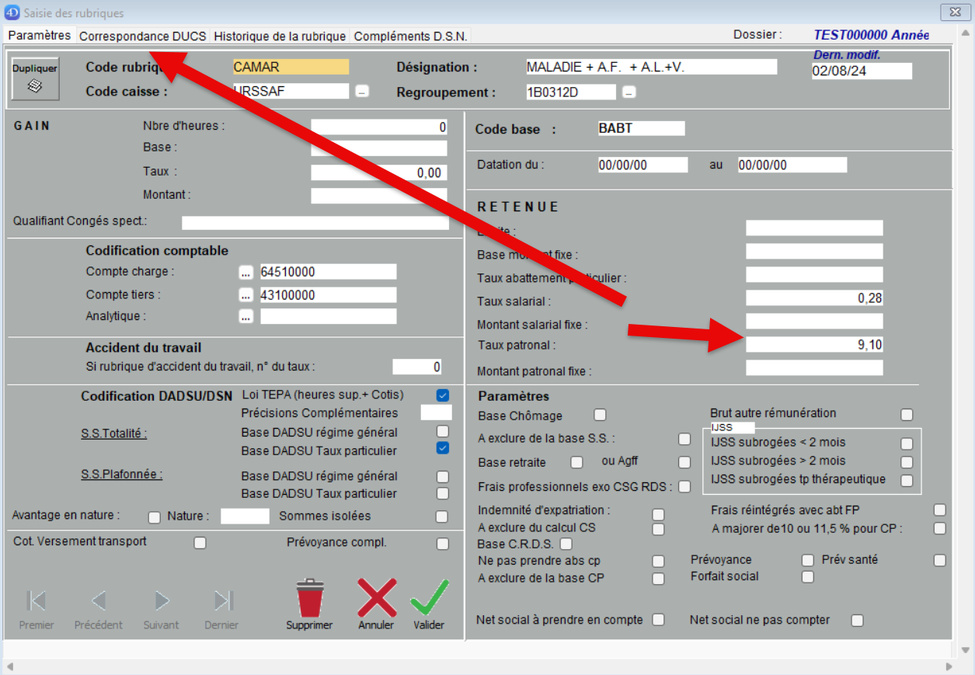This screenshot has height=675, width=975.
Task: Click the Dupliquer icon button
Action: pyautogui.click(x=35, y=79)
